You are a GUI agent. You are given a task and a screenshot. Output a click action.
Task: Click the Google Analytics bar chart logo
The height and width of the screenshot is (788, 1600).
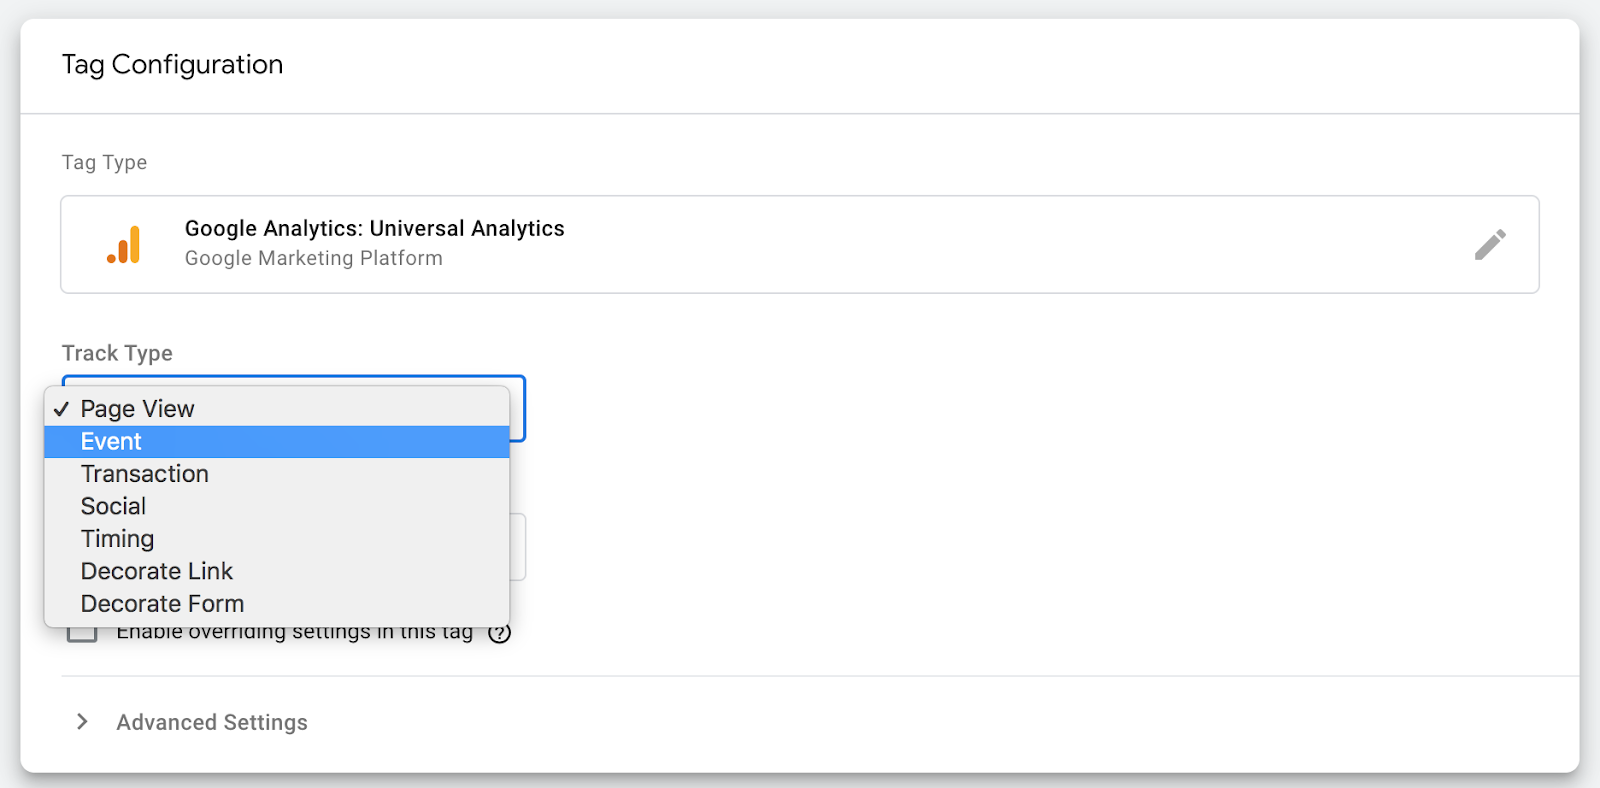[124, 245]
